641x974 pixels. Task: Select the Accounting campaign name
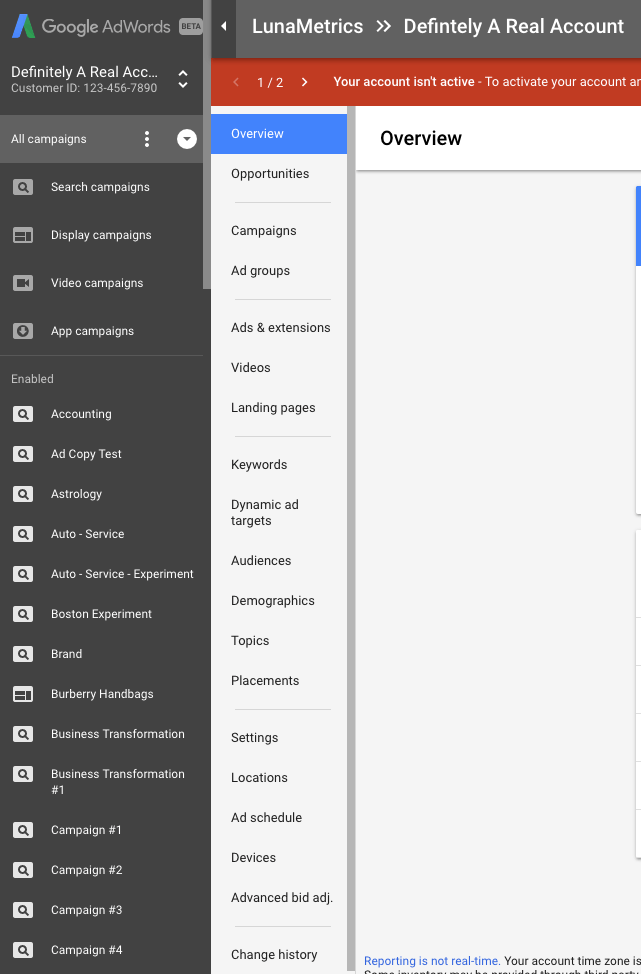point(81,414)
